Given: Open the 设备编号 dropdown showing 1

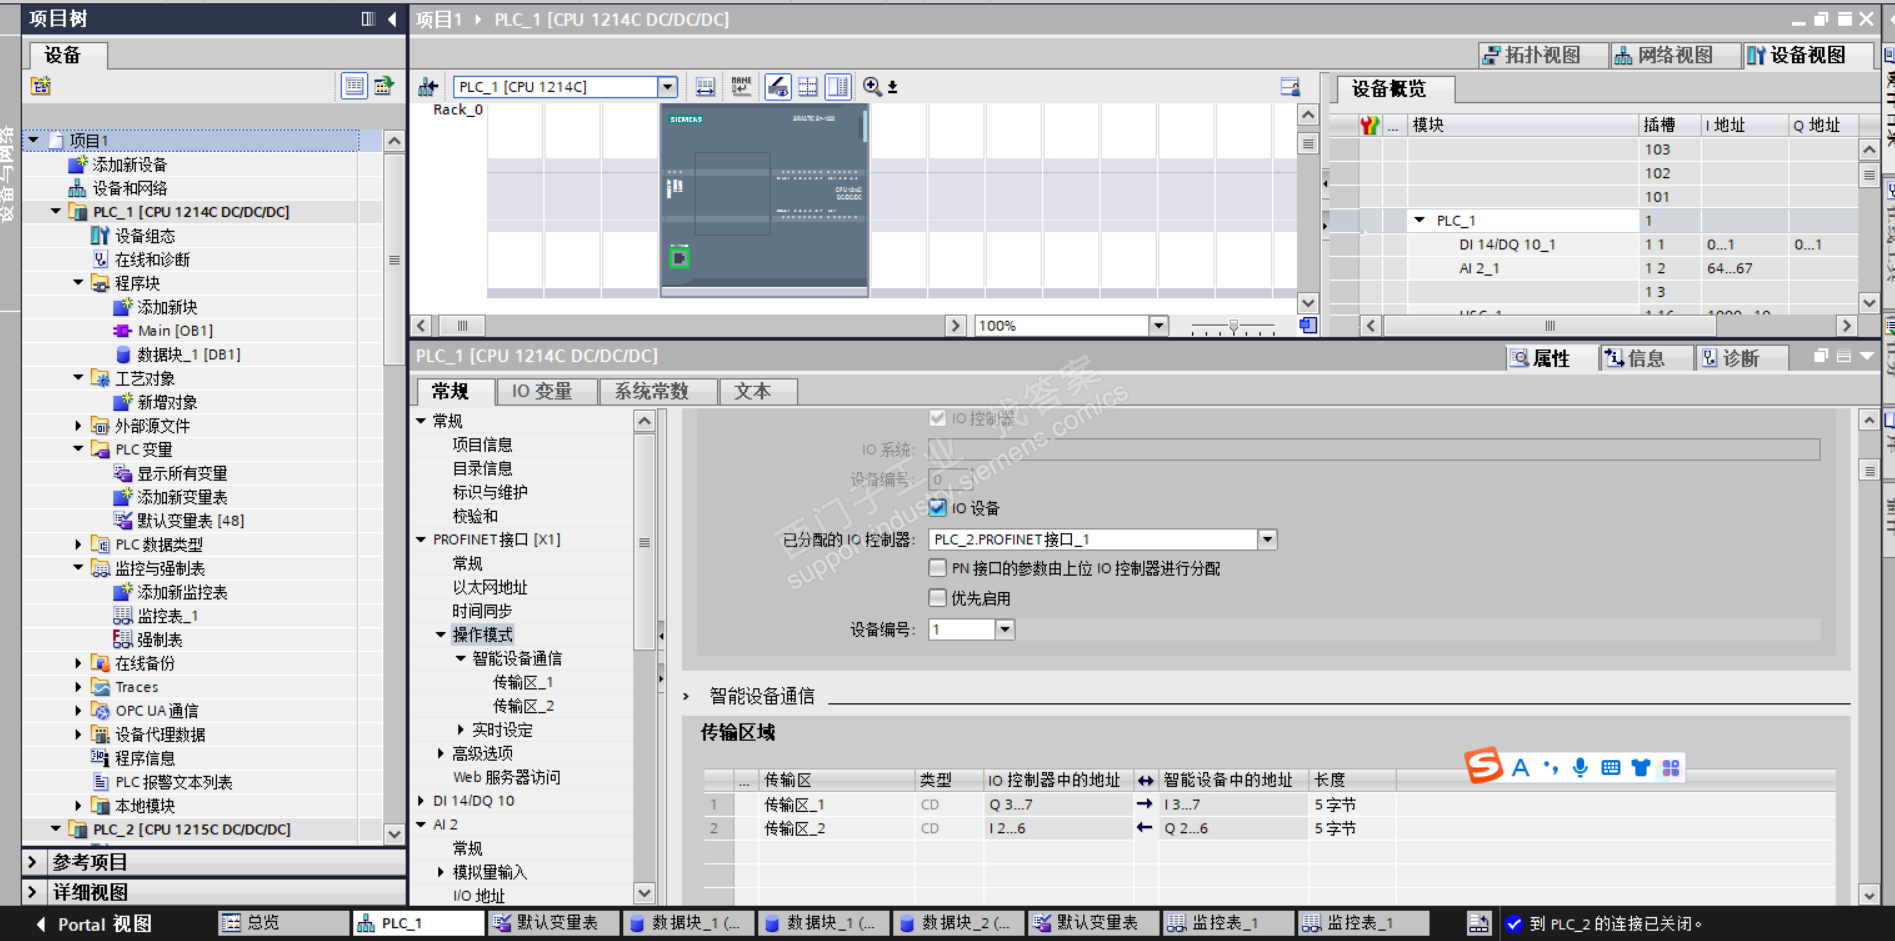Looking at the screenshot, I should tap(1005, 629).
